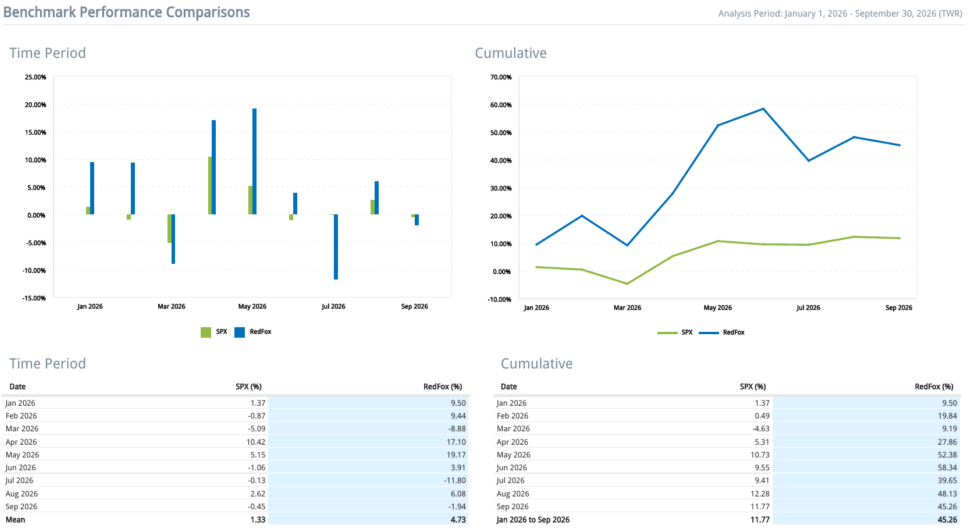Click the RedFox (%) header in the Cumulative table
The width and height of the screenshot is (974, 529).
(x=934, y=387)
